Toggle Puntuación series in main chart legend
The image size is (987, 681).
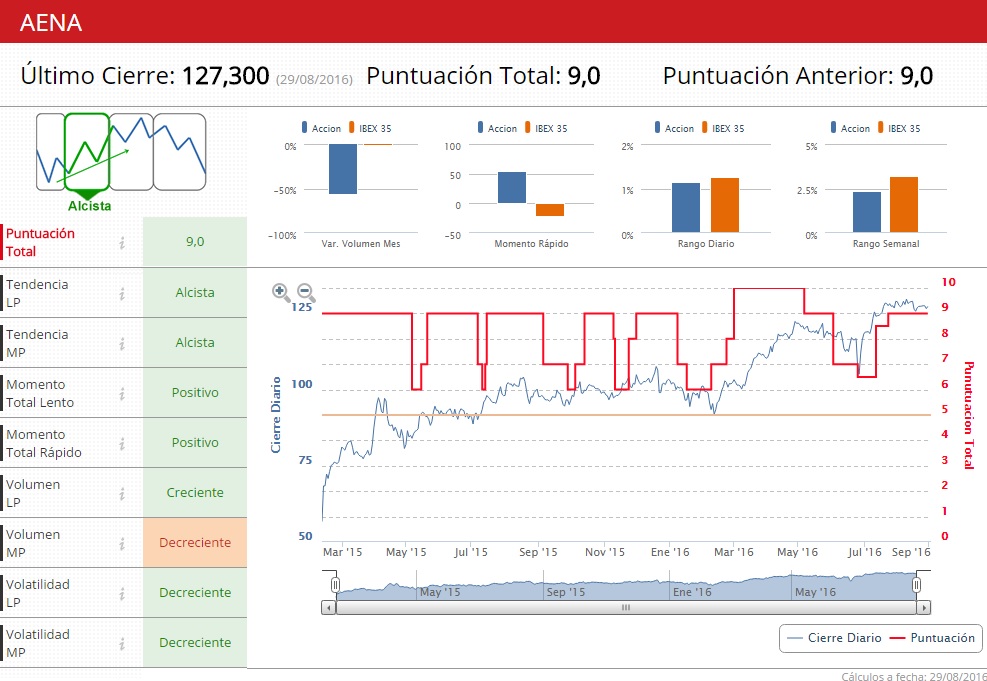click(933, 638)
